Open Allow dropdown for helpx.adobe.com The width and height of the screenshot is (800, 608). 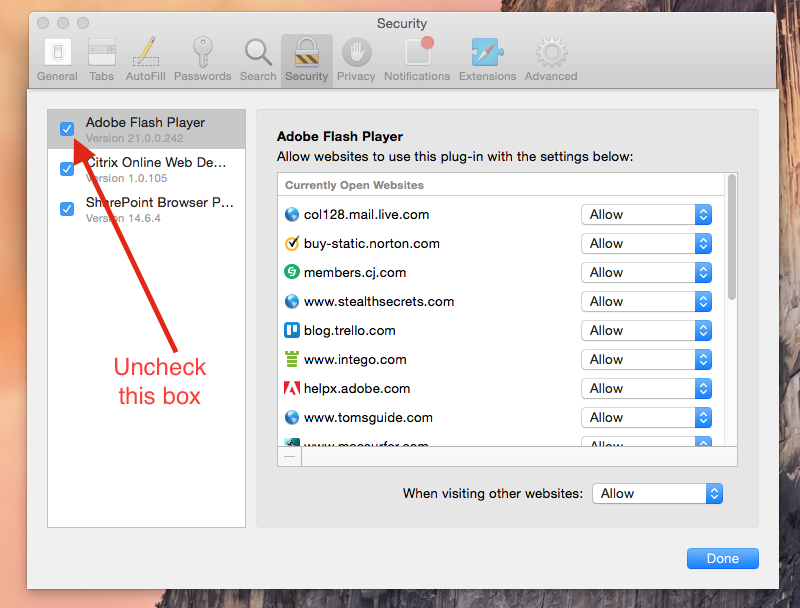pyautogui.click(x=646, y=389)
